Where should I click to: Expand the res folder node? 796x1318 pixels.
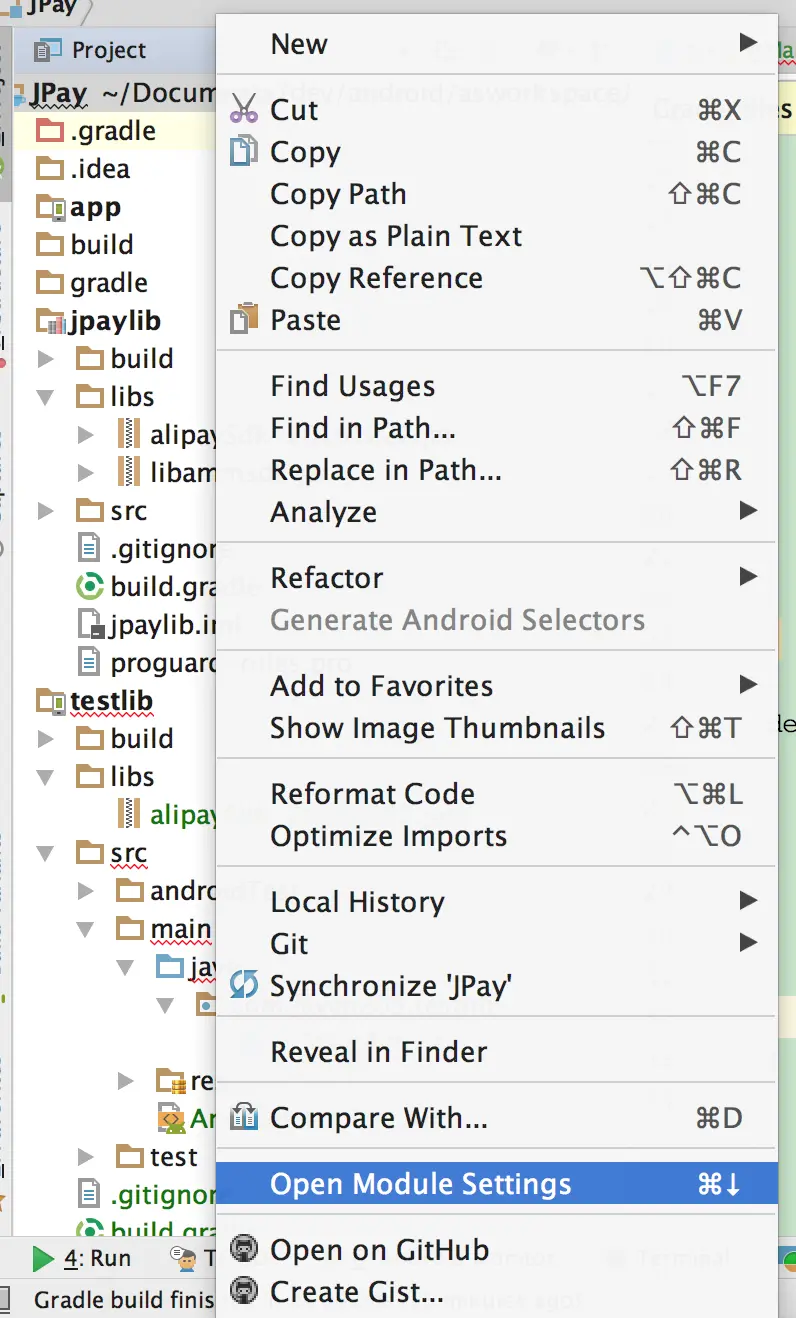coord(125,1081)
